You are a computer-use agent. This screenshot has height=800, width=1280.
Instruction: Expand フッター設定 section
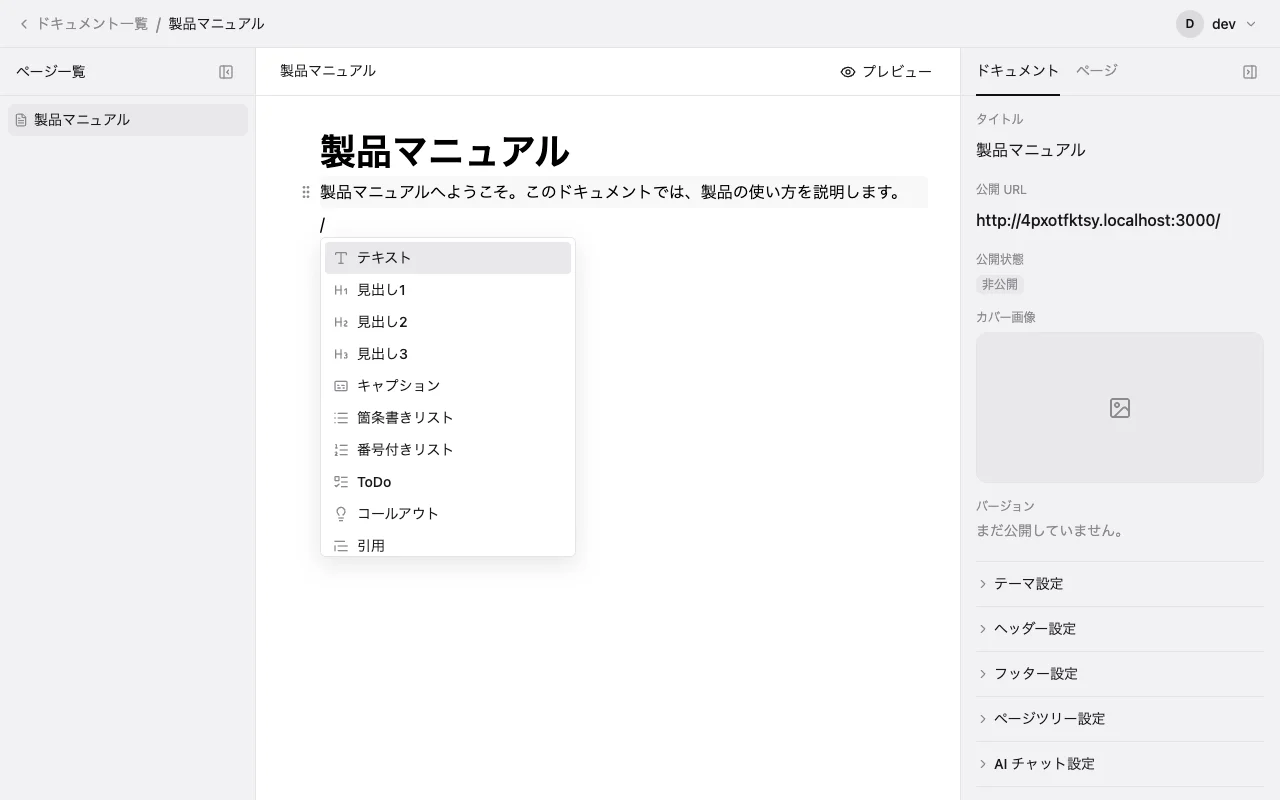[x=1120, y=674]
